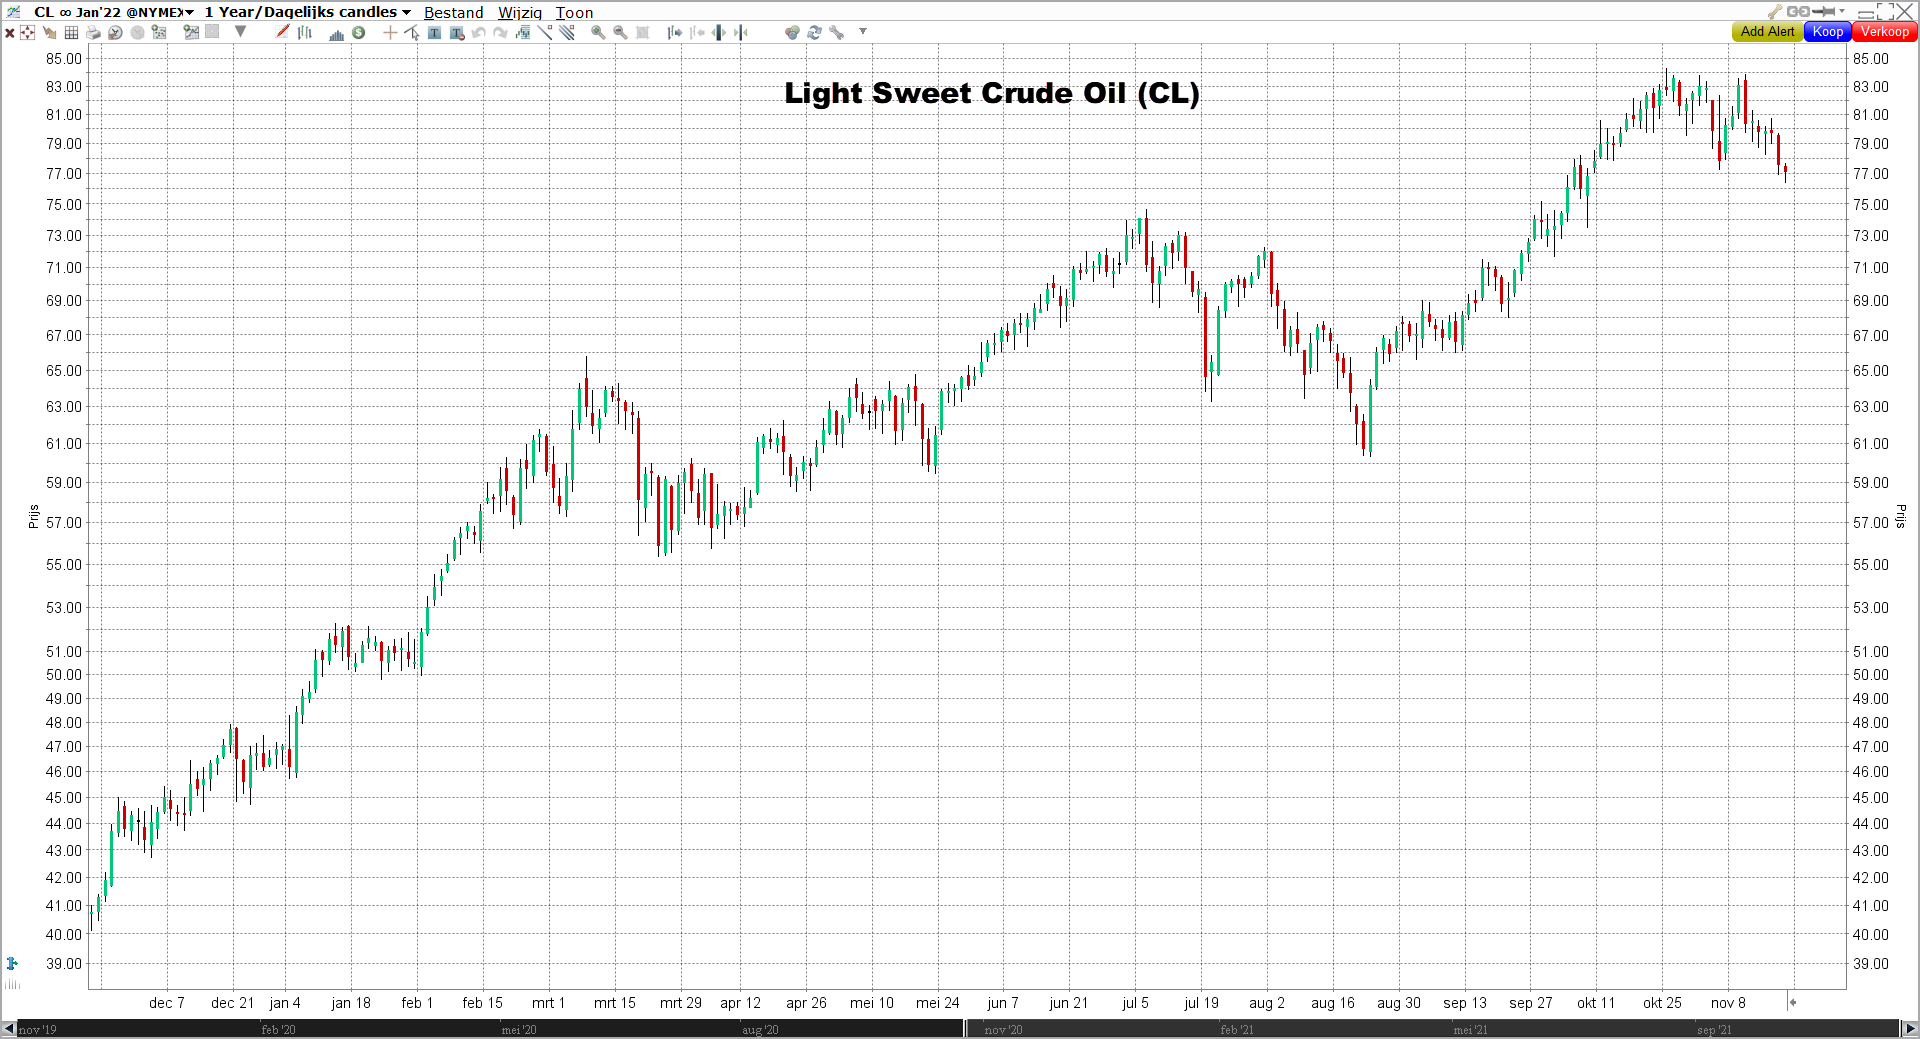The image size is (1920, 1039).
Task: Click the redo arrow icon
Action: [500, 33]
